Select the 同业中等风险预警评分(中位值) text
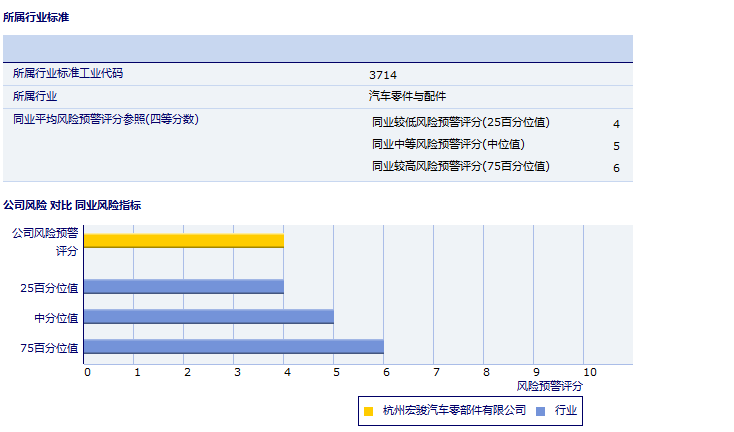 pos(448,145)
